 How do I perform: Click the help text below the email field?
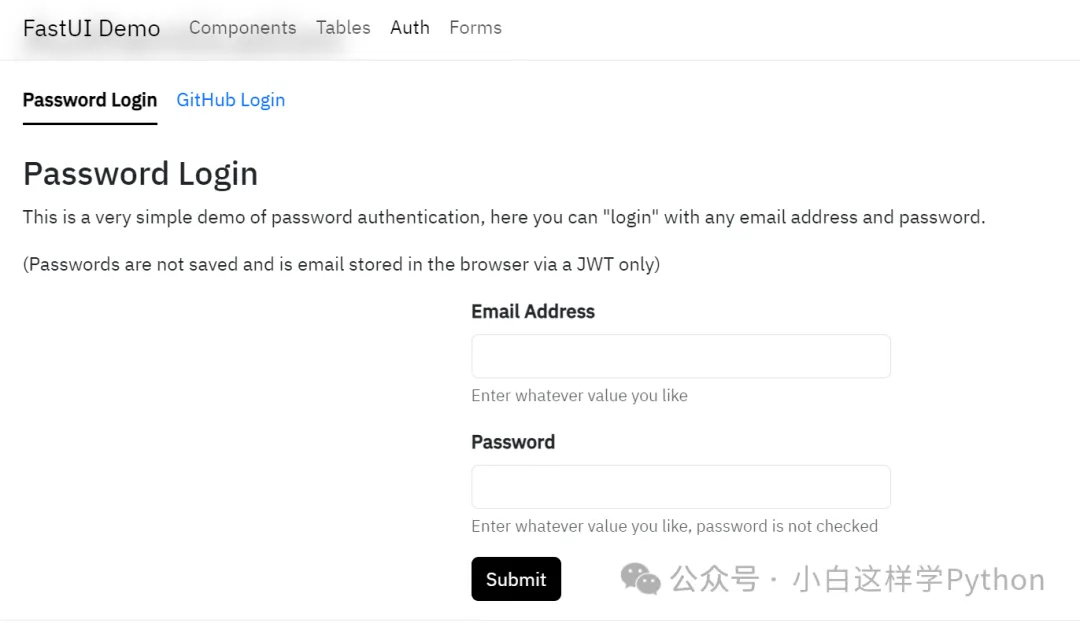(579, 396)
